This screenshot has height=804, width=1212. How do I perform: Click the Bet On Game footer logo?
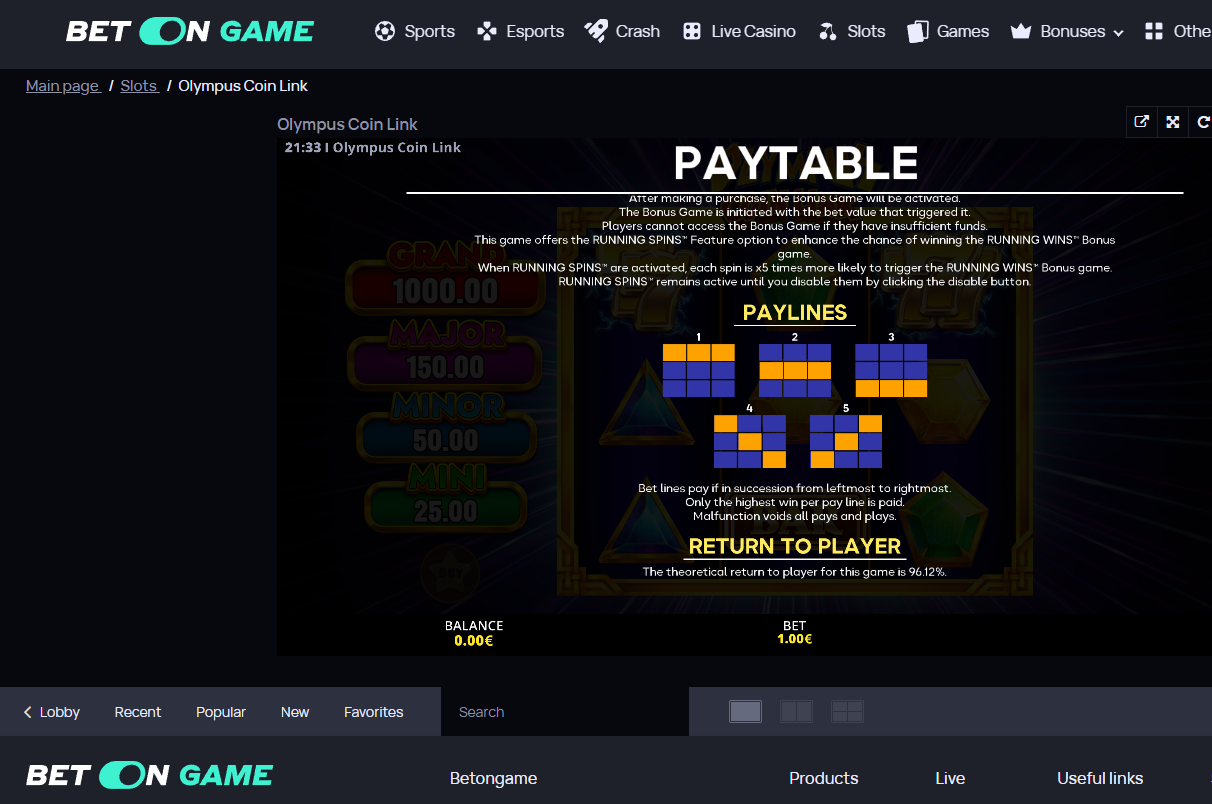point(150,775)
